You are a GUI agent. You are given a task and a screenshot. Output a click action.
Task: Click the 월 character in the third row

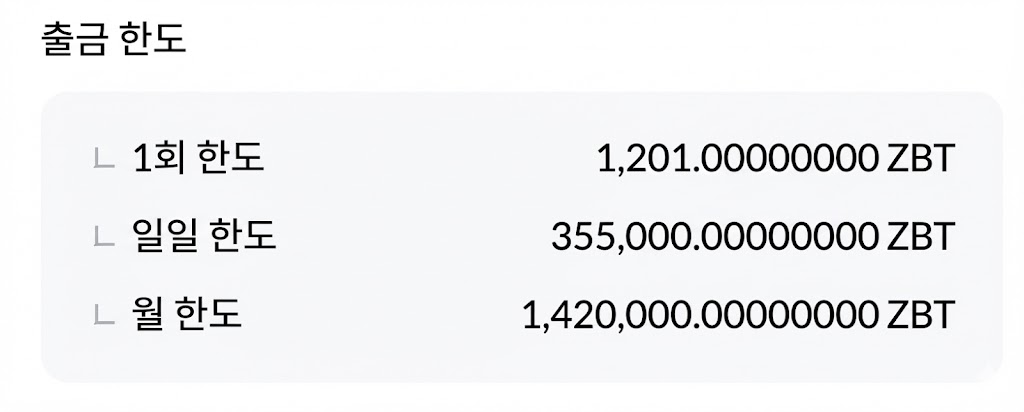click(x=146, y=316)
